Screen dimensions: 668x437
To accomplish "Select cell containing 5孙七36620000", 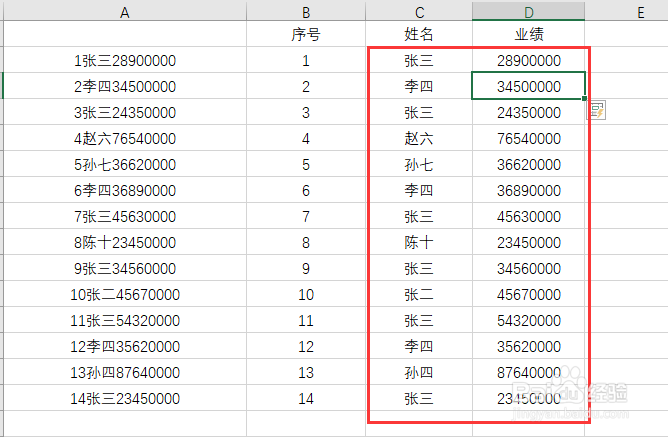I will [x=125, y=164].
